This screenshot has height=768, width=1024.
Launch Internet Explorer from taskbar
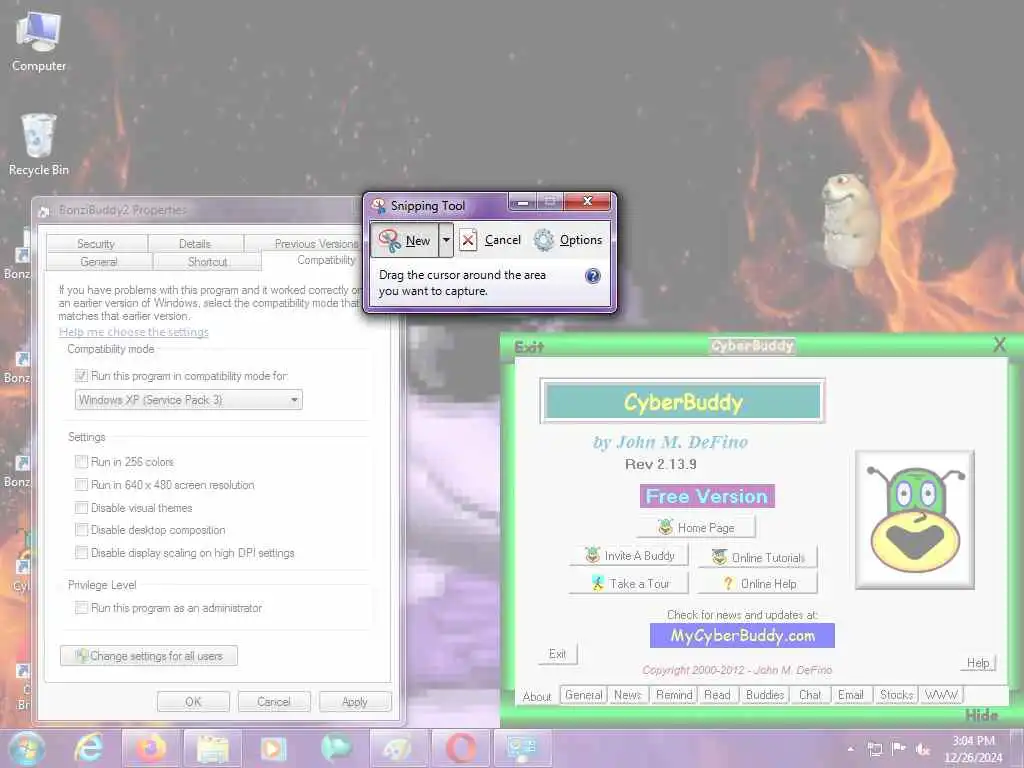89,748
